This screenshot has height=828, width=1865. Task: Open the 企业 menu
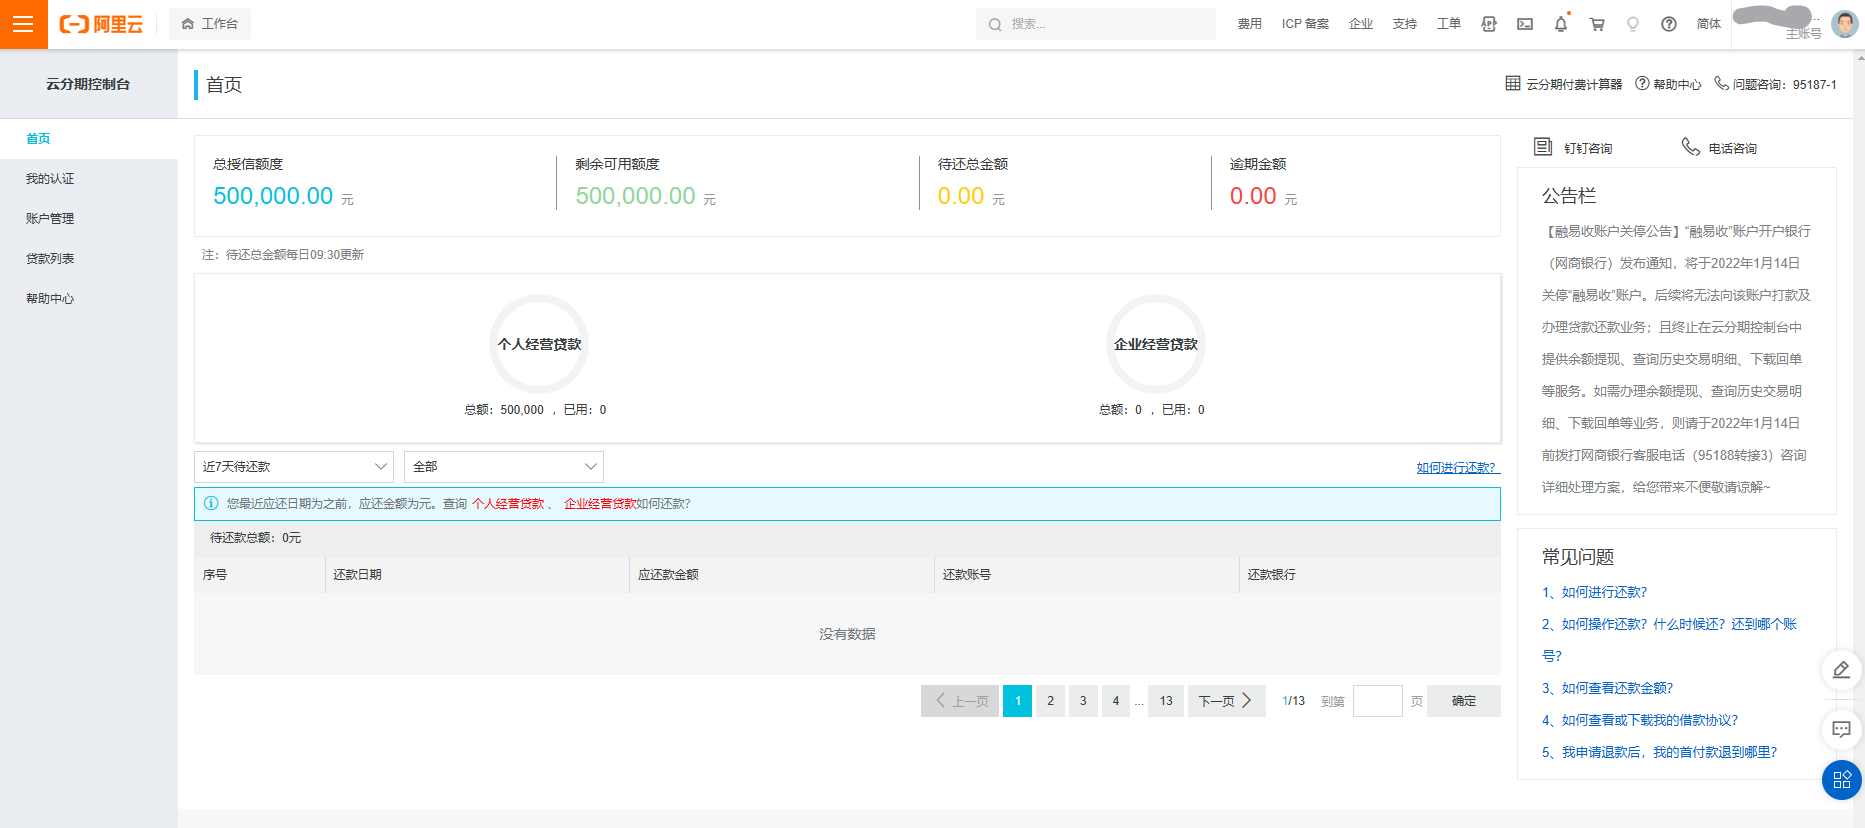tap(1361, 24)
